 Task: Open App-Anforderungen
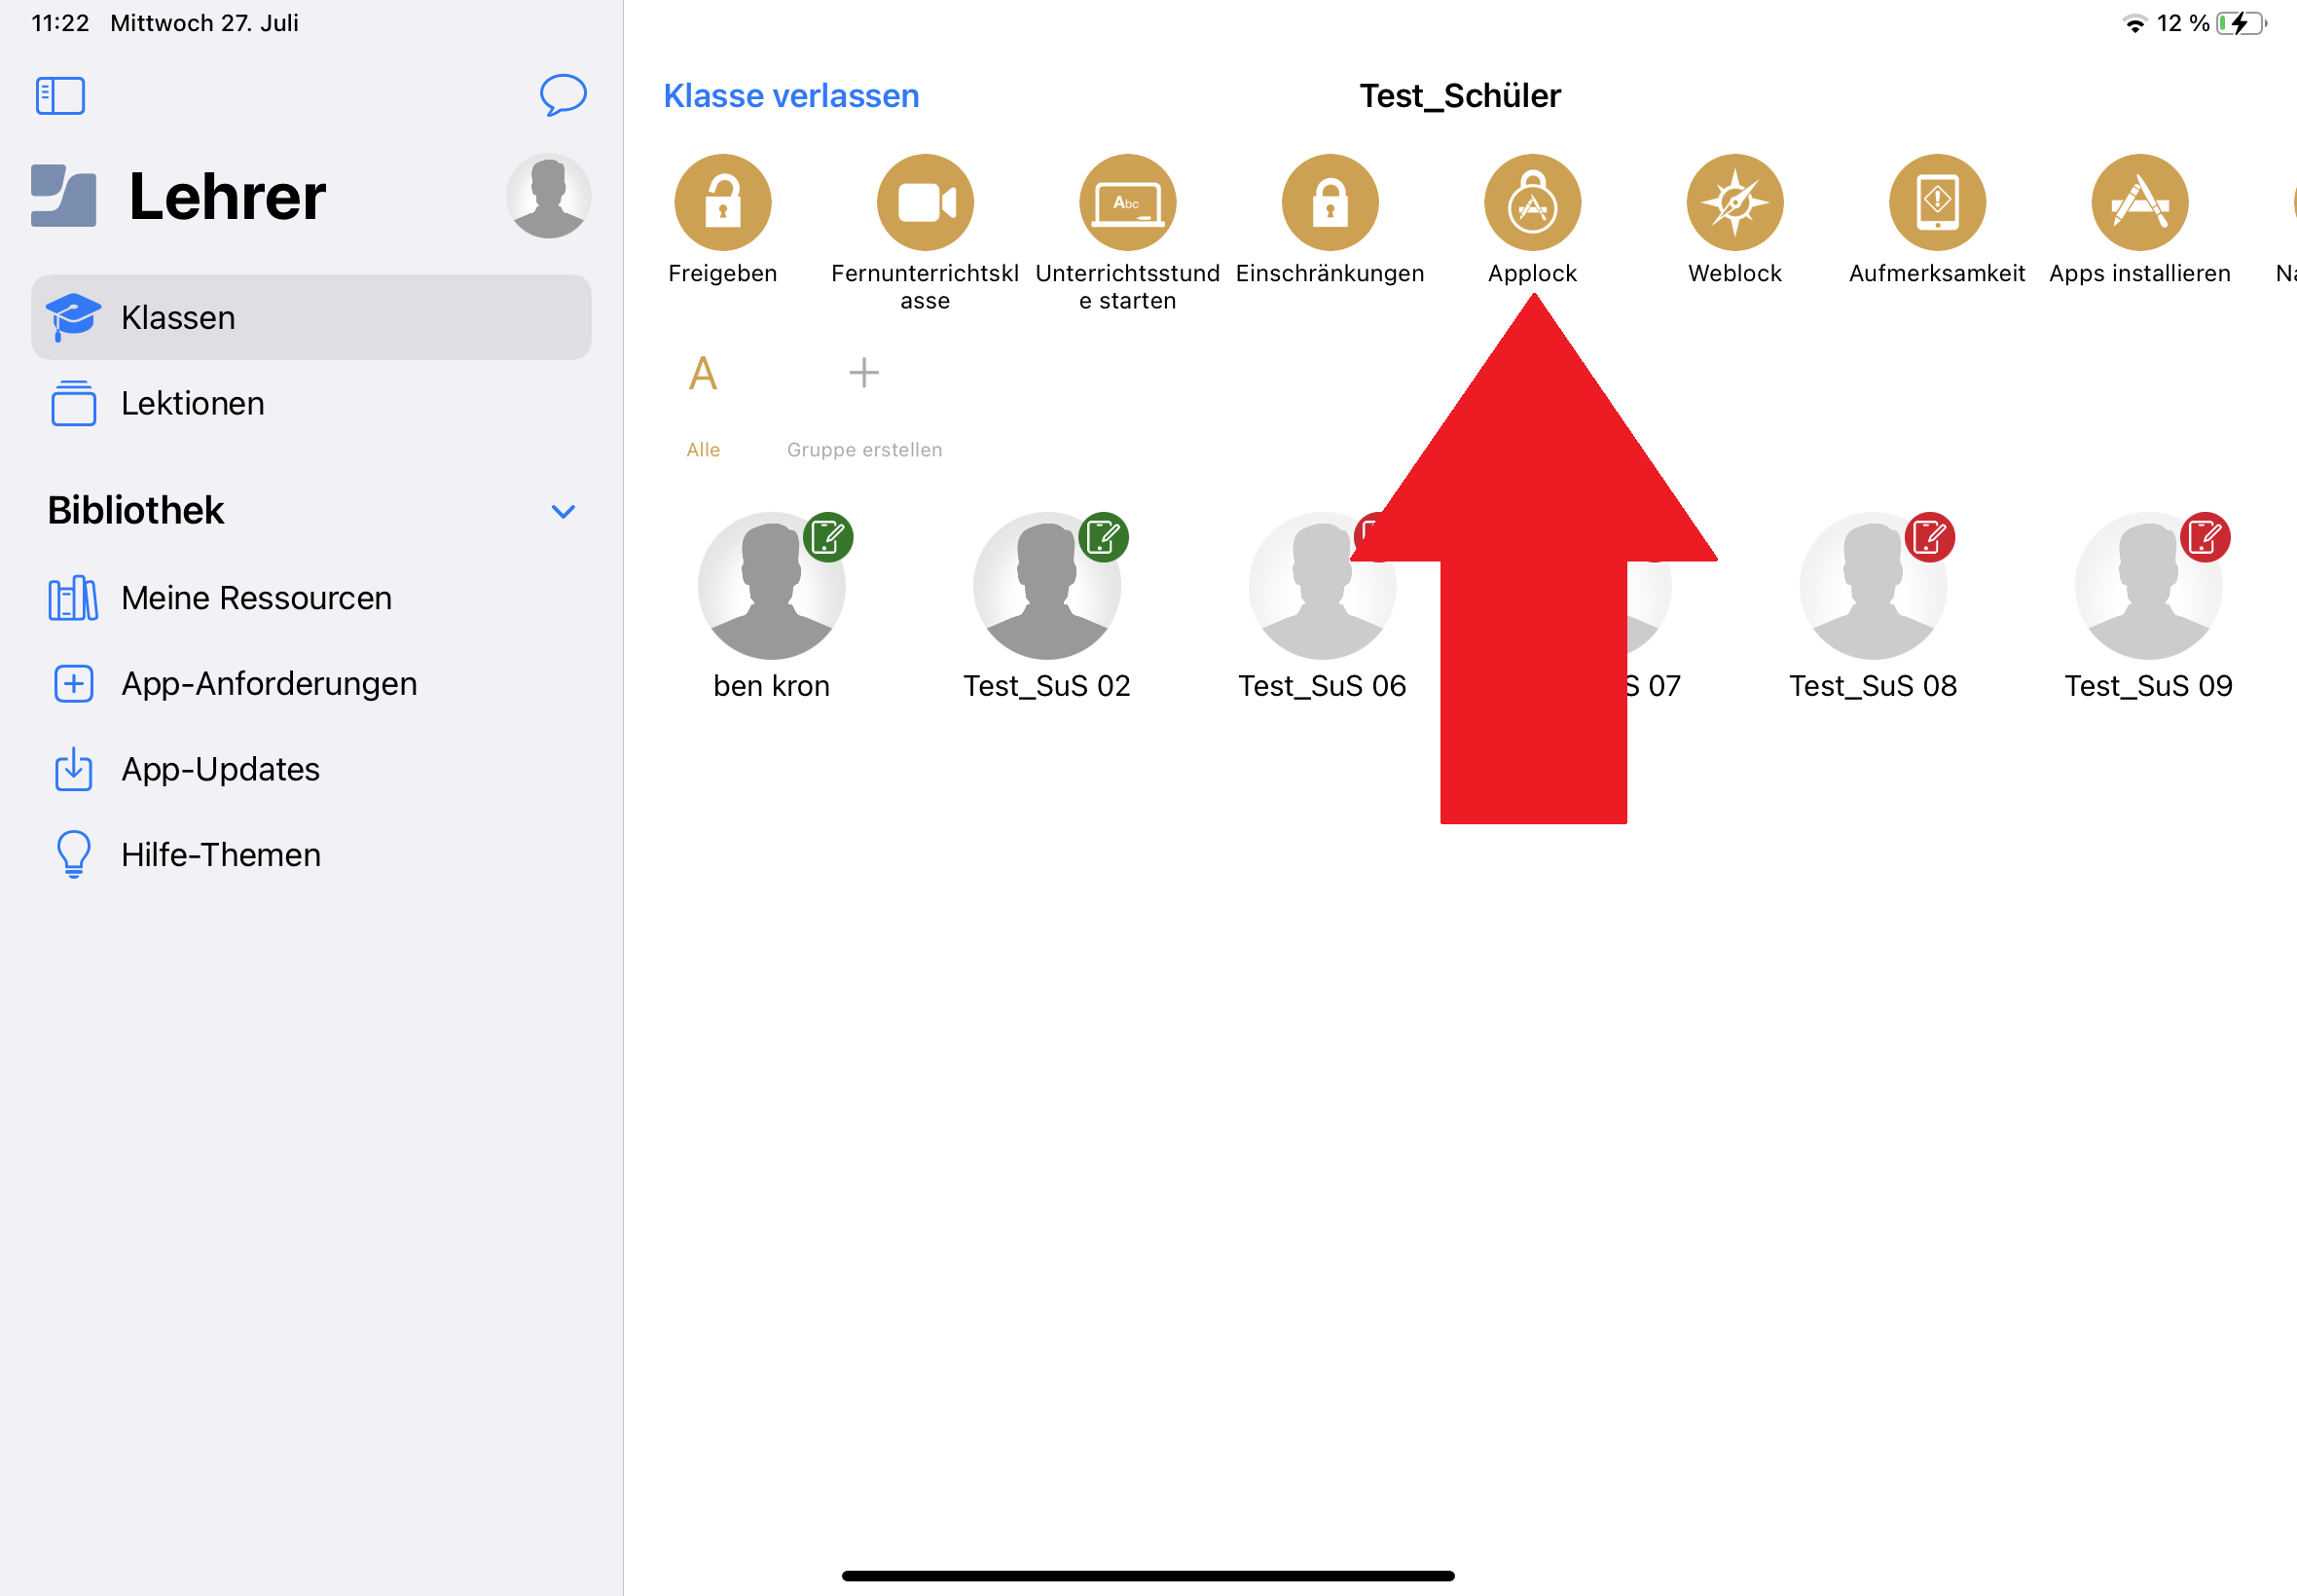(311, 684)
